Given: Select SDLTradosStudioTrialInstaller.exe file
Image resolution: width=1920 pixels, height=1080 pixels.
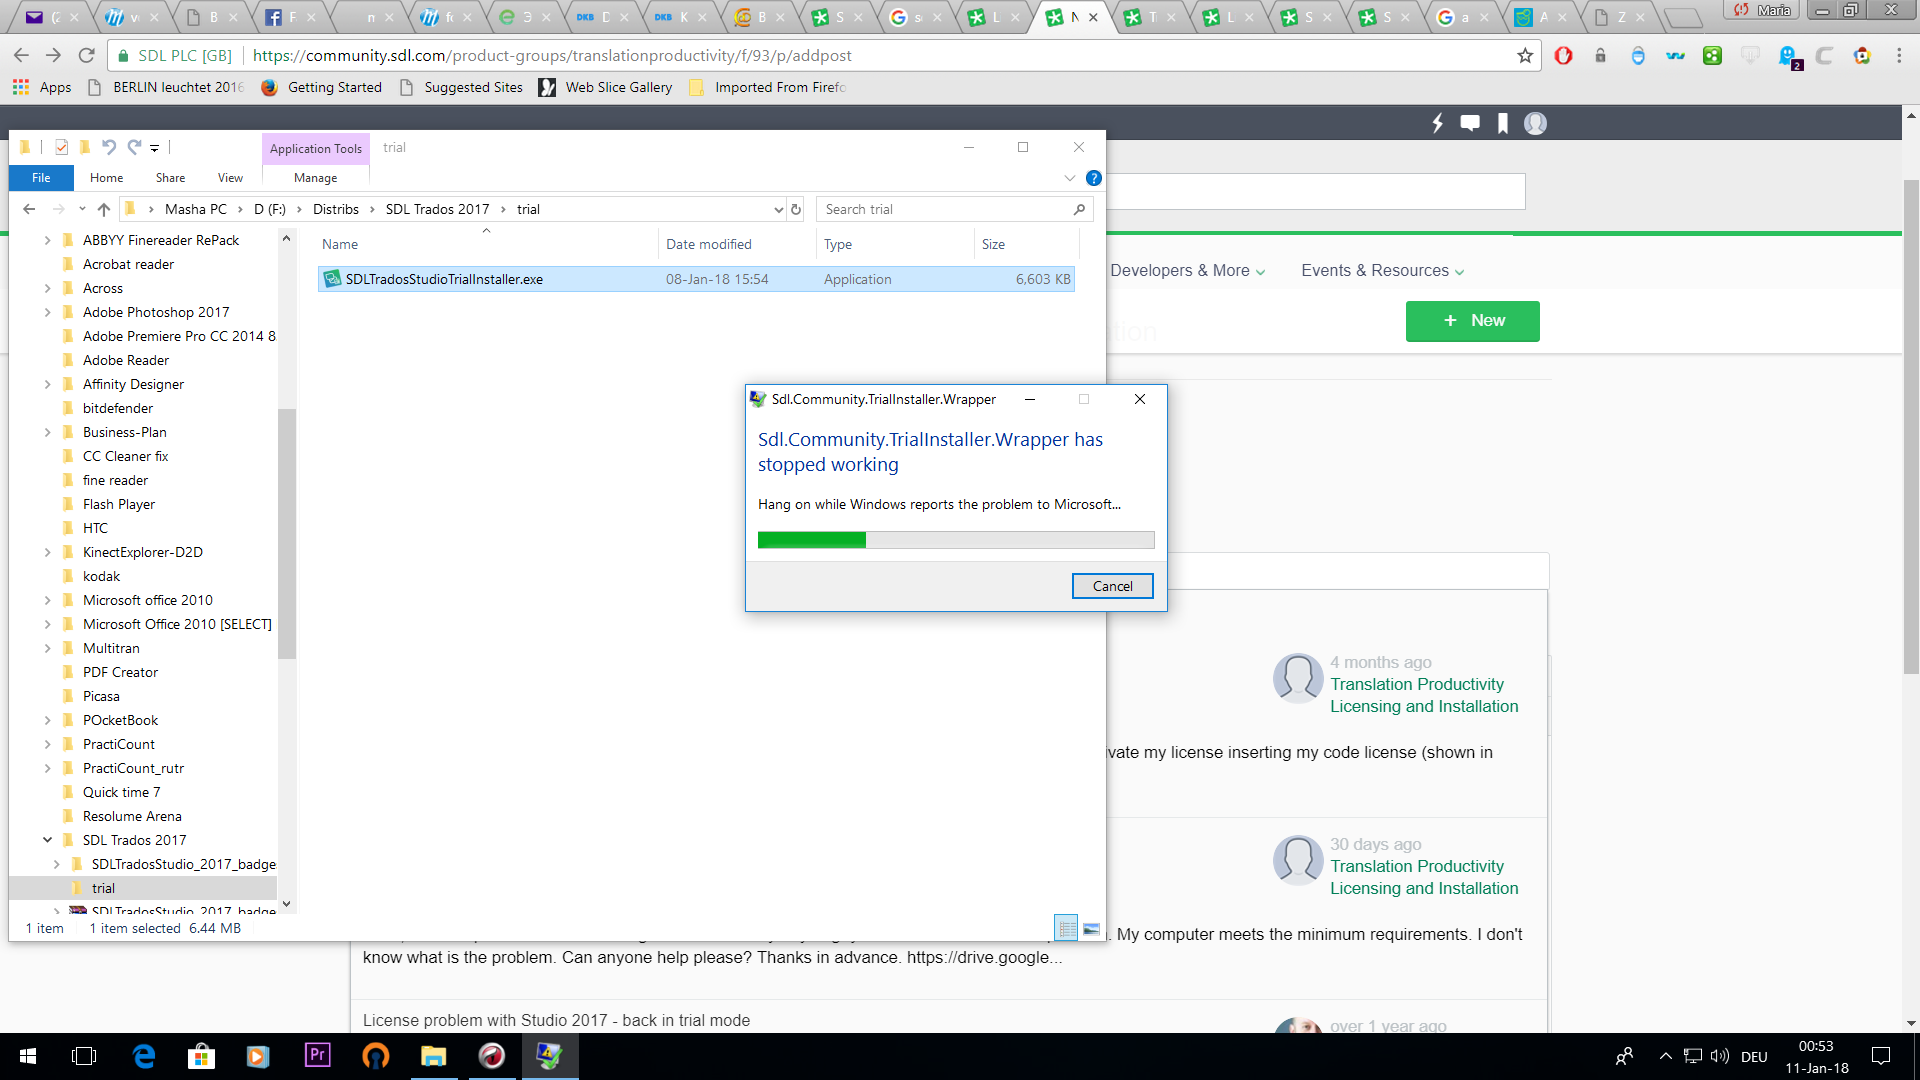Looking at the screenshot, I should [x=444, y=279].
